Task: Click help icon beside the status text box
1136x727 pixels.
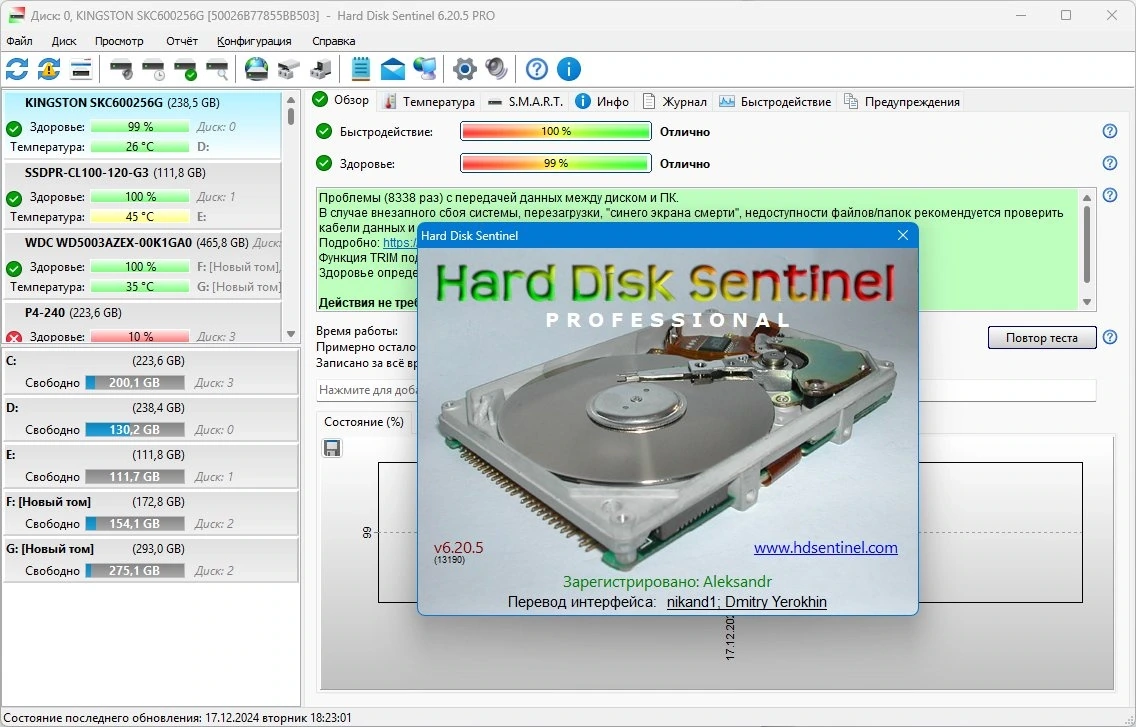Action: [x=1110, y=195]
